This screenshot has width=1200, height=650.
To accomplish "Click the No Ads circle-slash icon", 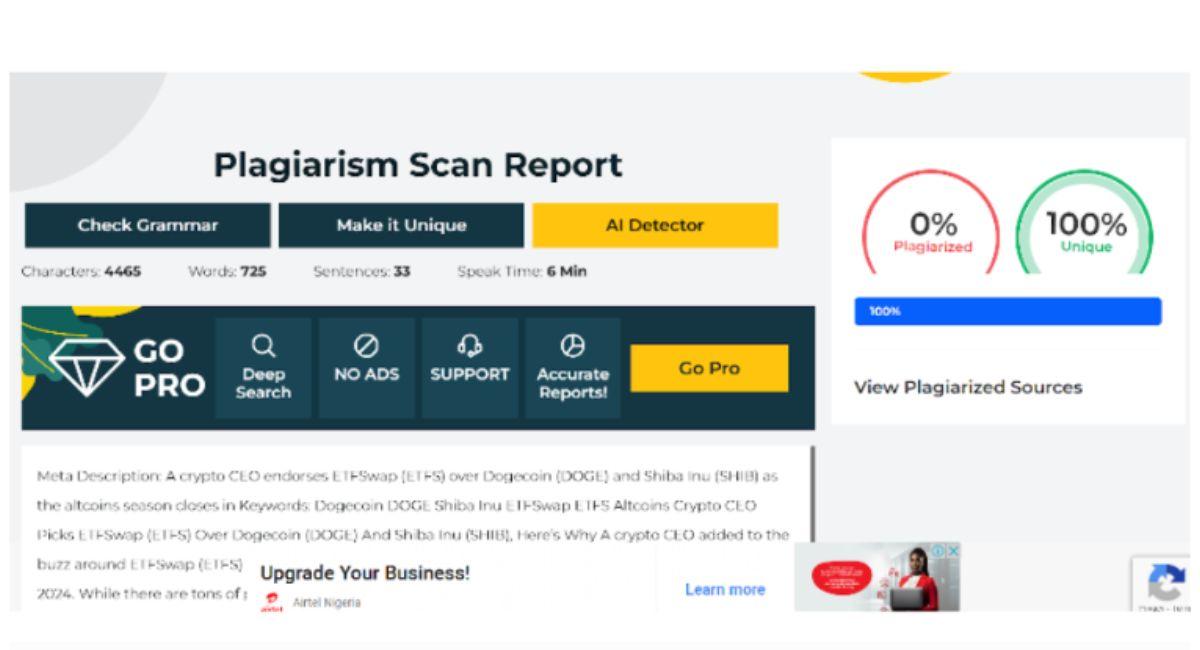I will tap(365, 346).
